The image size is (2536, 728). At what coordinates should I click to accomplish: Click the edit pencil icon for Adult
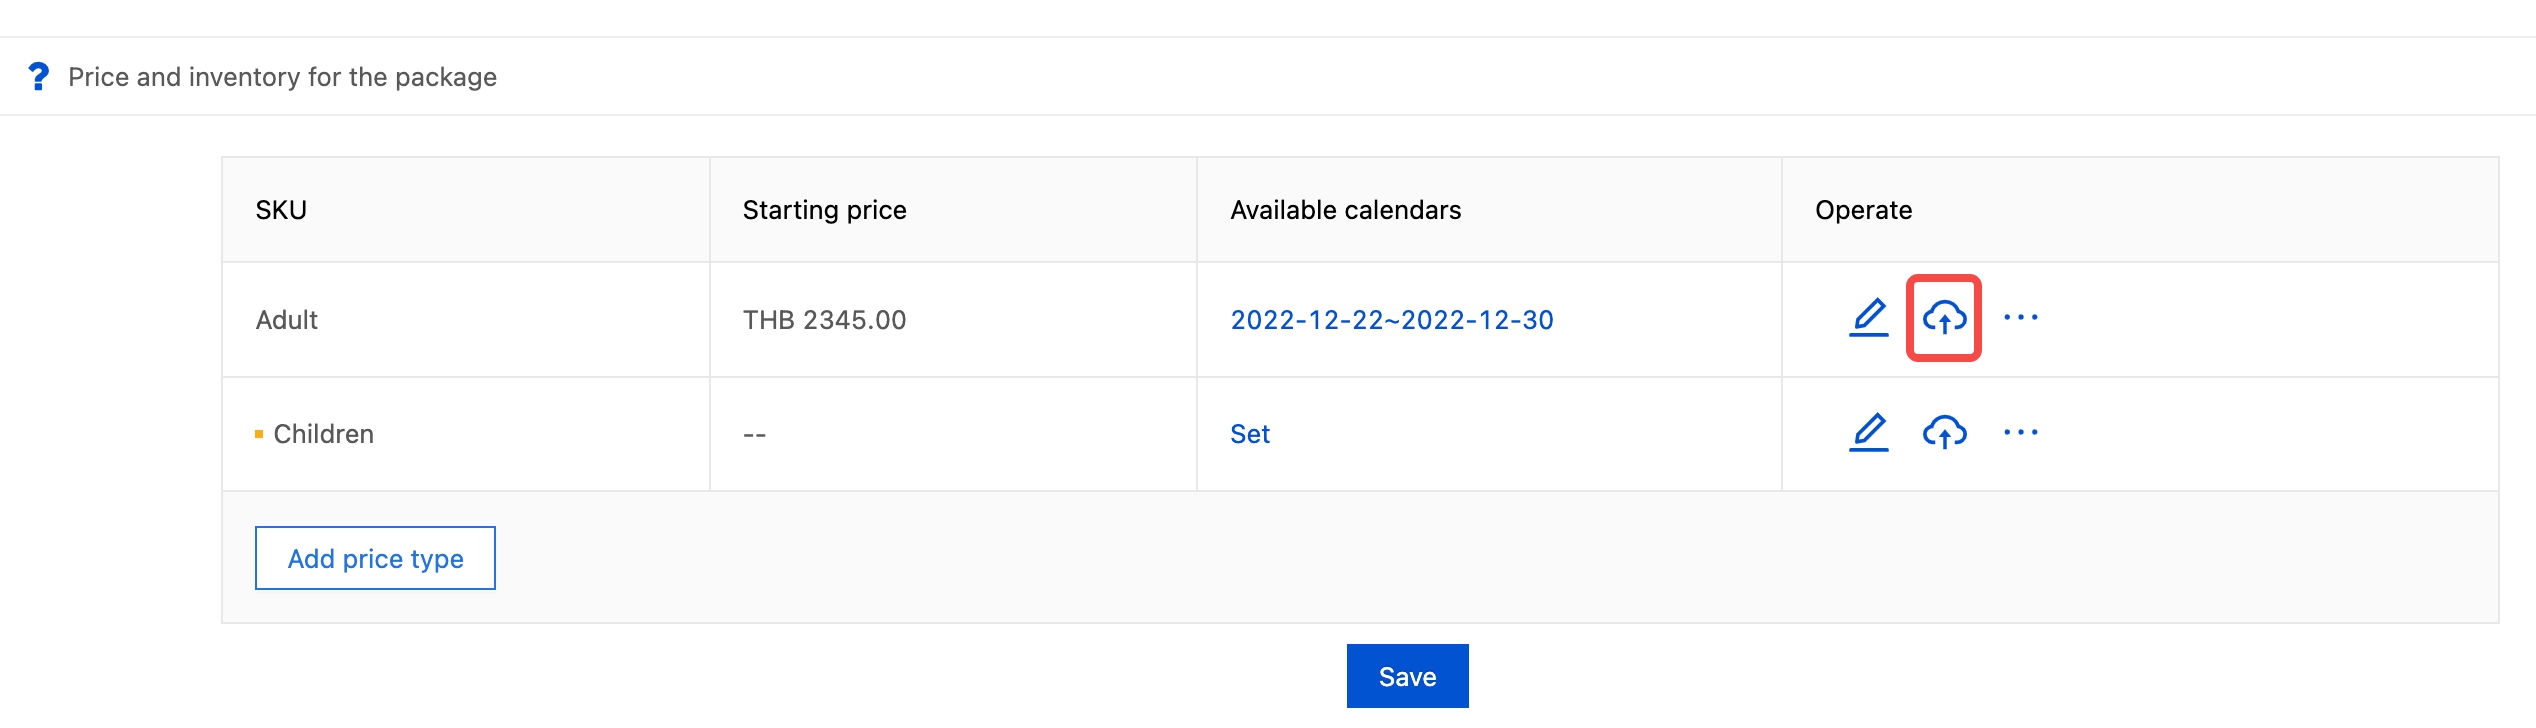1868,318
